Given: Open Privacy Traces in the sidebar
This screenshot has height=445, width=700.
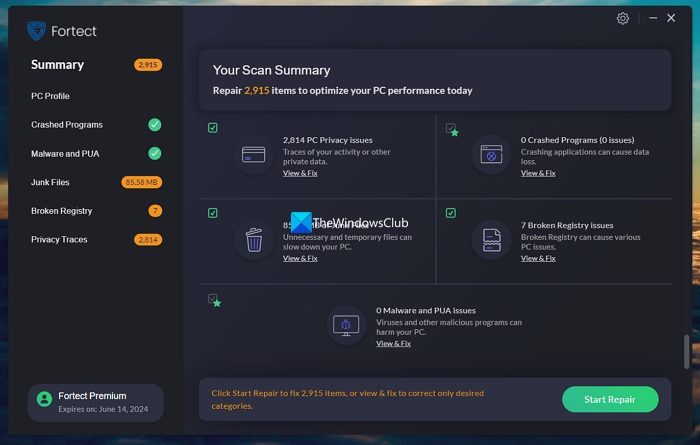Looking at the screenshot, I should (x=59, y=240).
